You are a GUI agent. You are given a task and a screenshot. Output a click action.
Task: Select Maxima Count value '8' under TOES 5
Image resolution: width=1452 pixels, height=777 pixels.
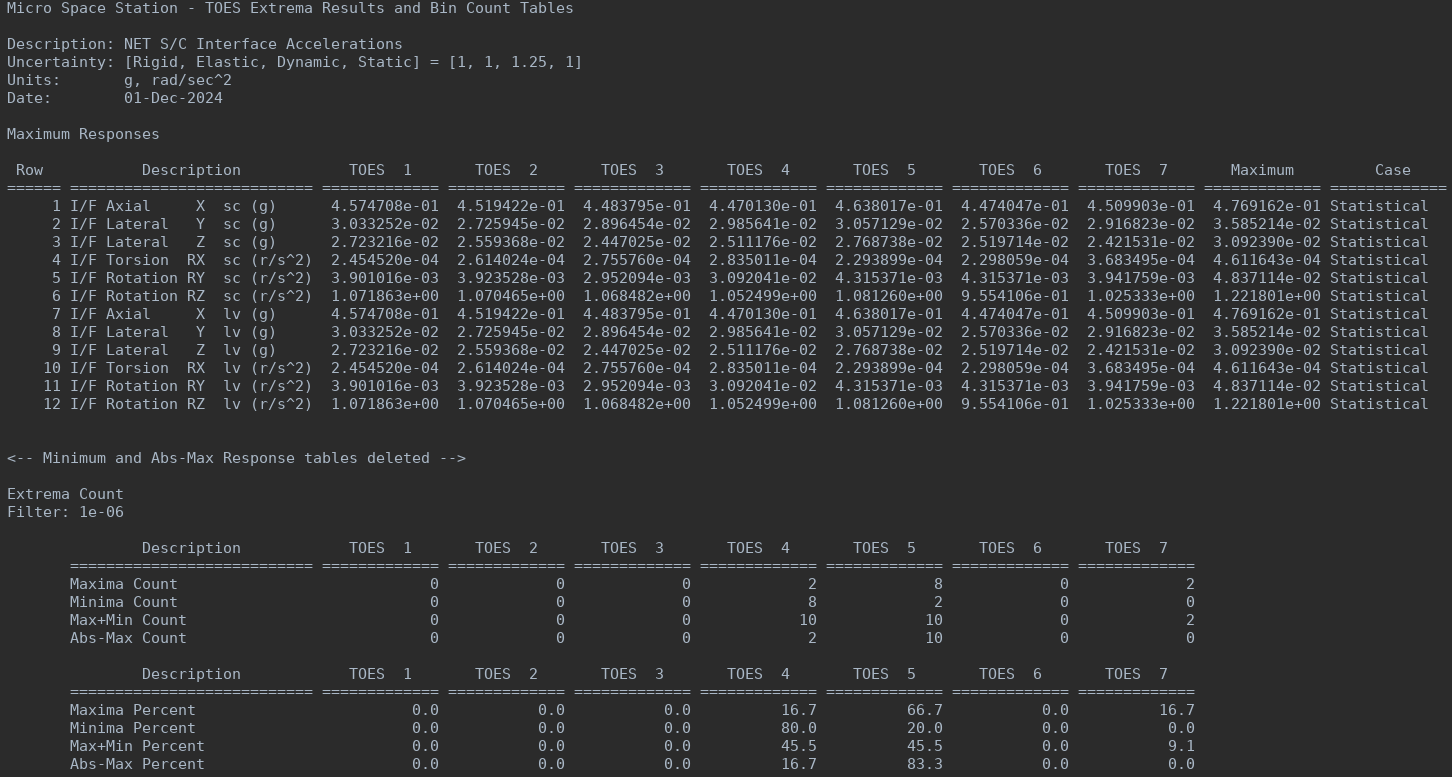938,584
